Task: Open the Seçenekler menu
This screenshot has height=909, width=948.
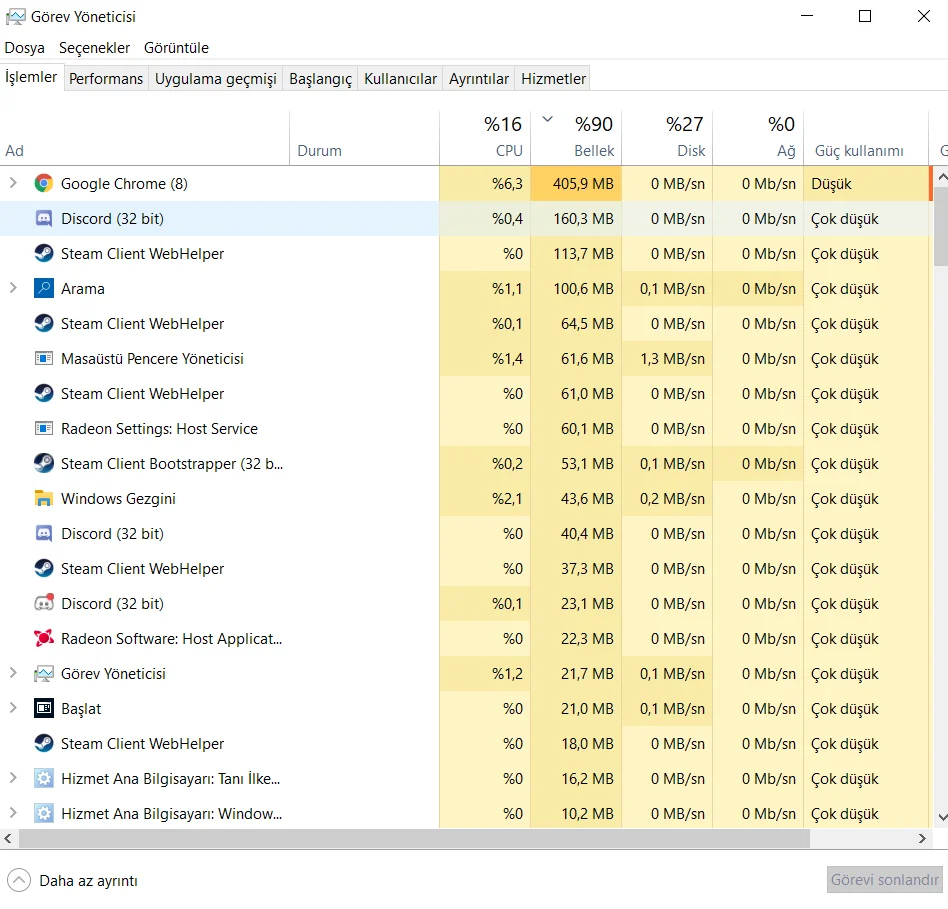Action: [x=94, y=47]
